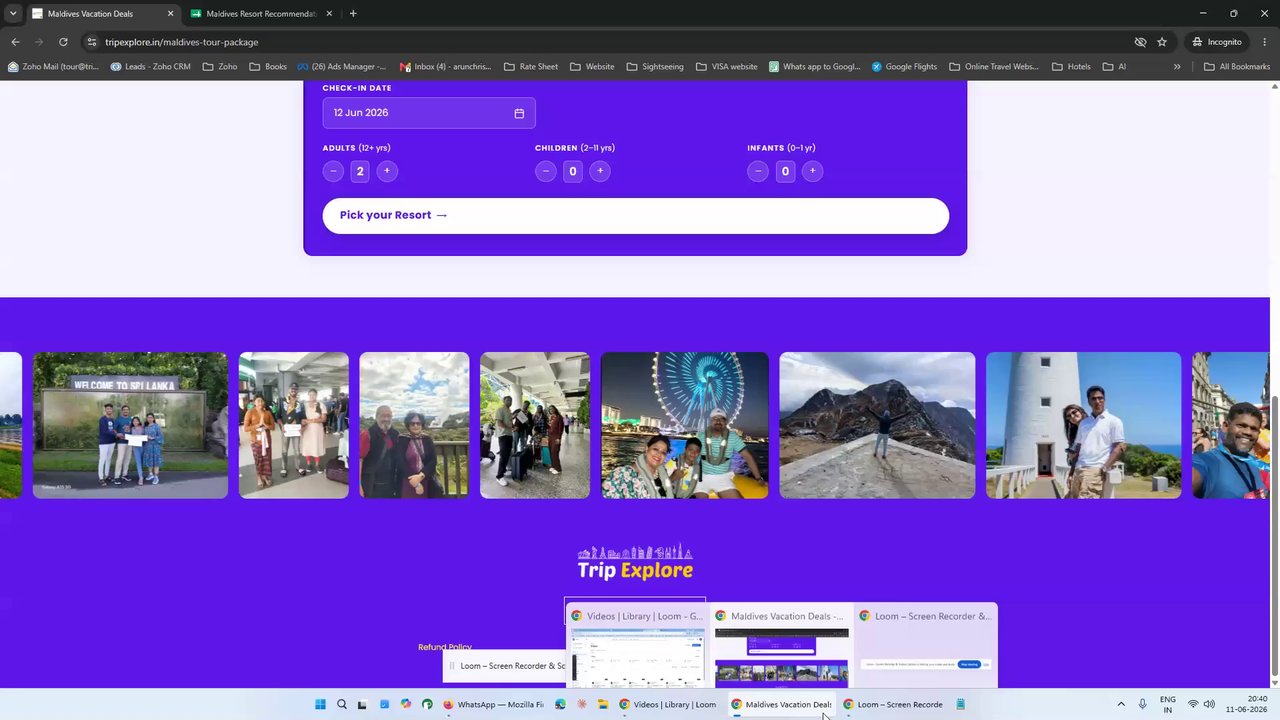
Task: Open the Chrome menu three-dot icon
Action: point(1265,42)
